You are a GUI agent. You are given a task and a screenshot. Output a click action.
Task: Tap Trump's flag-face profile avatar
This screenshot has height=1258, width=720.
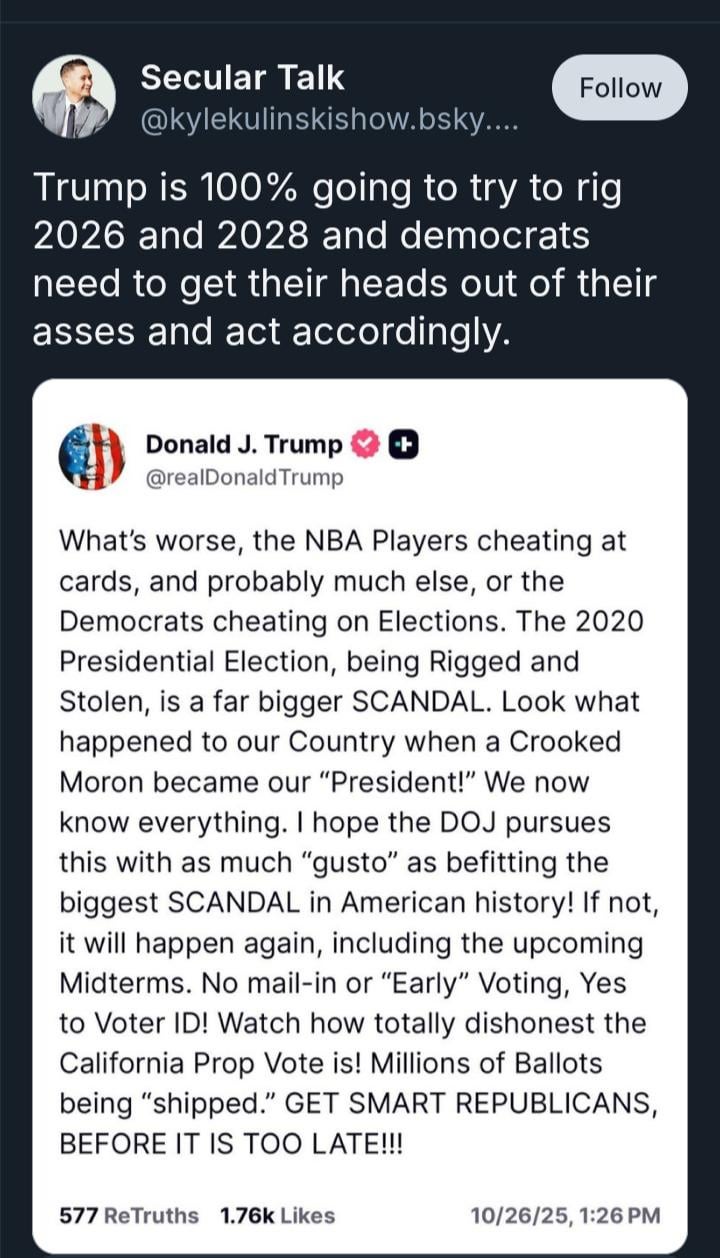tap(92, 458)
